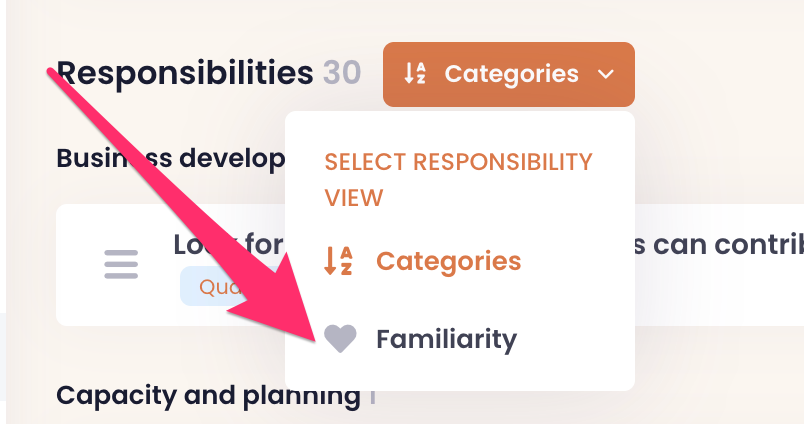Click the drag handle on the responsibility card
Image resolution: width=804 pixels, height=424 pixels.
click(121, 265)
